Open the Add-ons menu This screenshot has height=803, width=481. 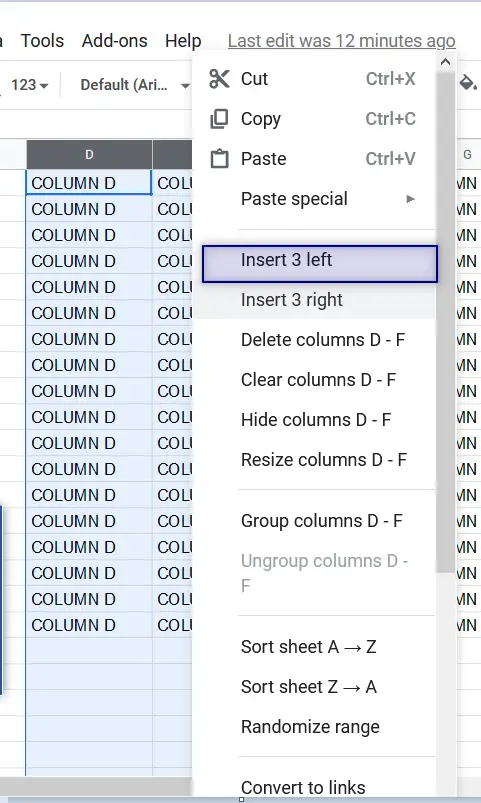click(114, 41)
